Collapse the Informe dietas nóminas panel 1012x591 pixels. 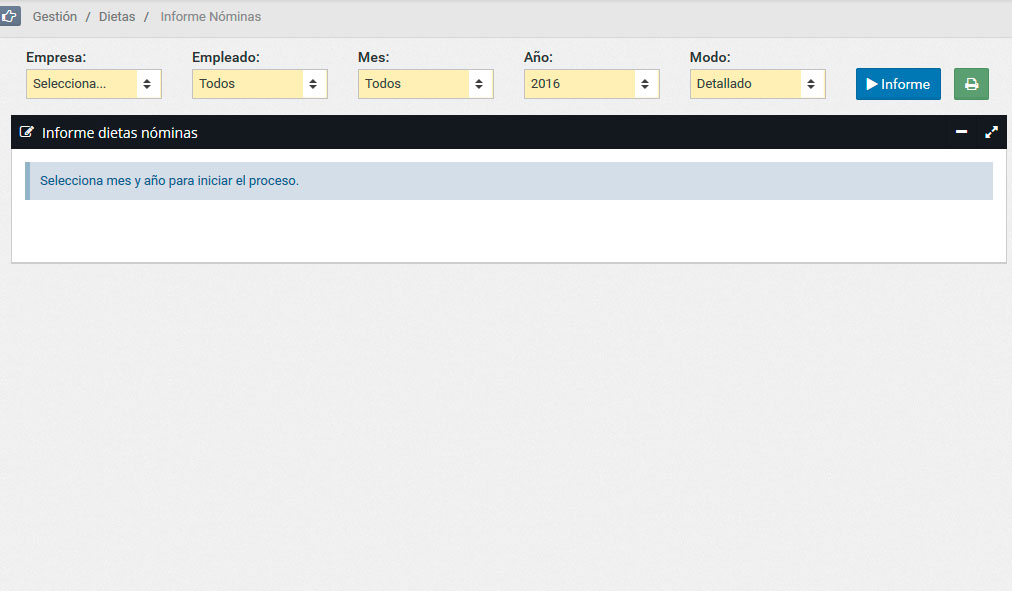click(x=961, y=132)
